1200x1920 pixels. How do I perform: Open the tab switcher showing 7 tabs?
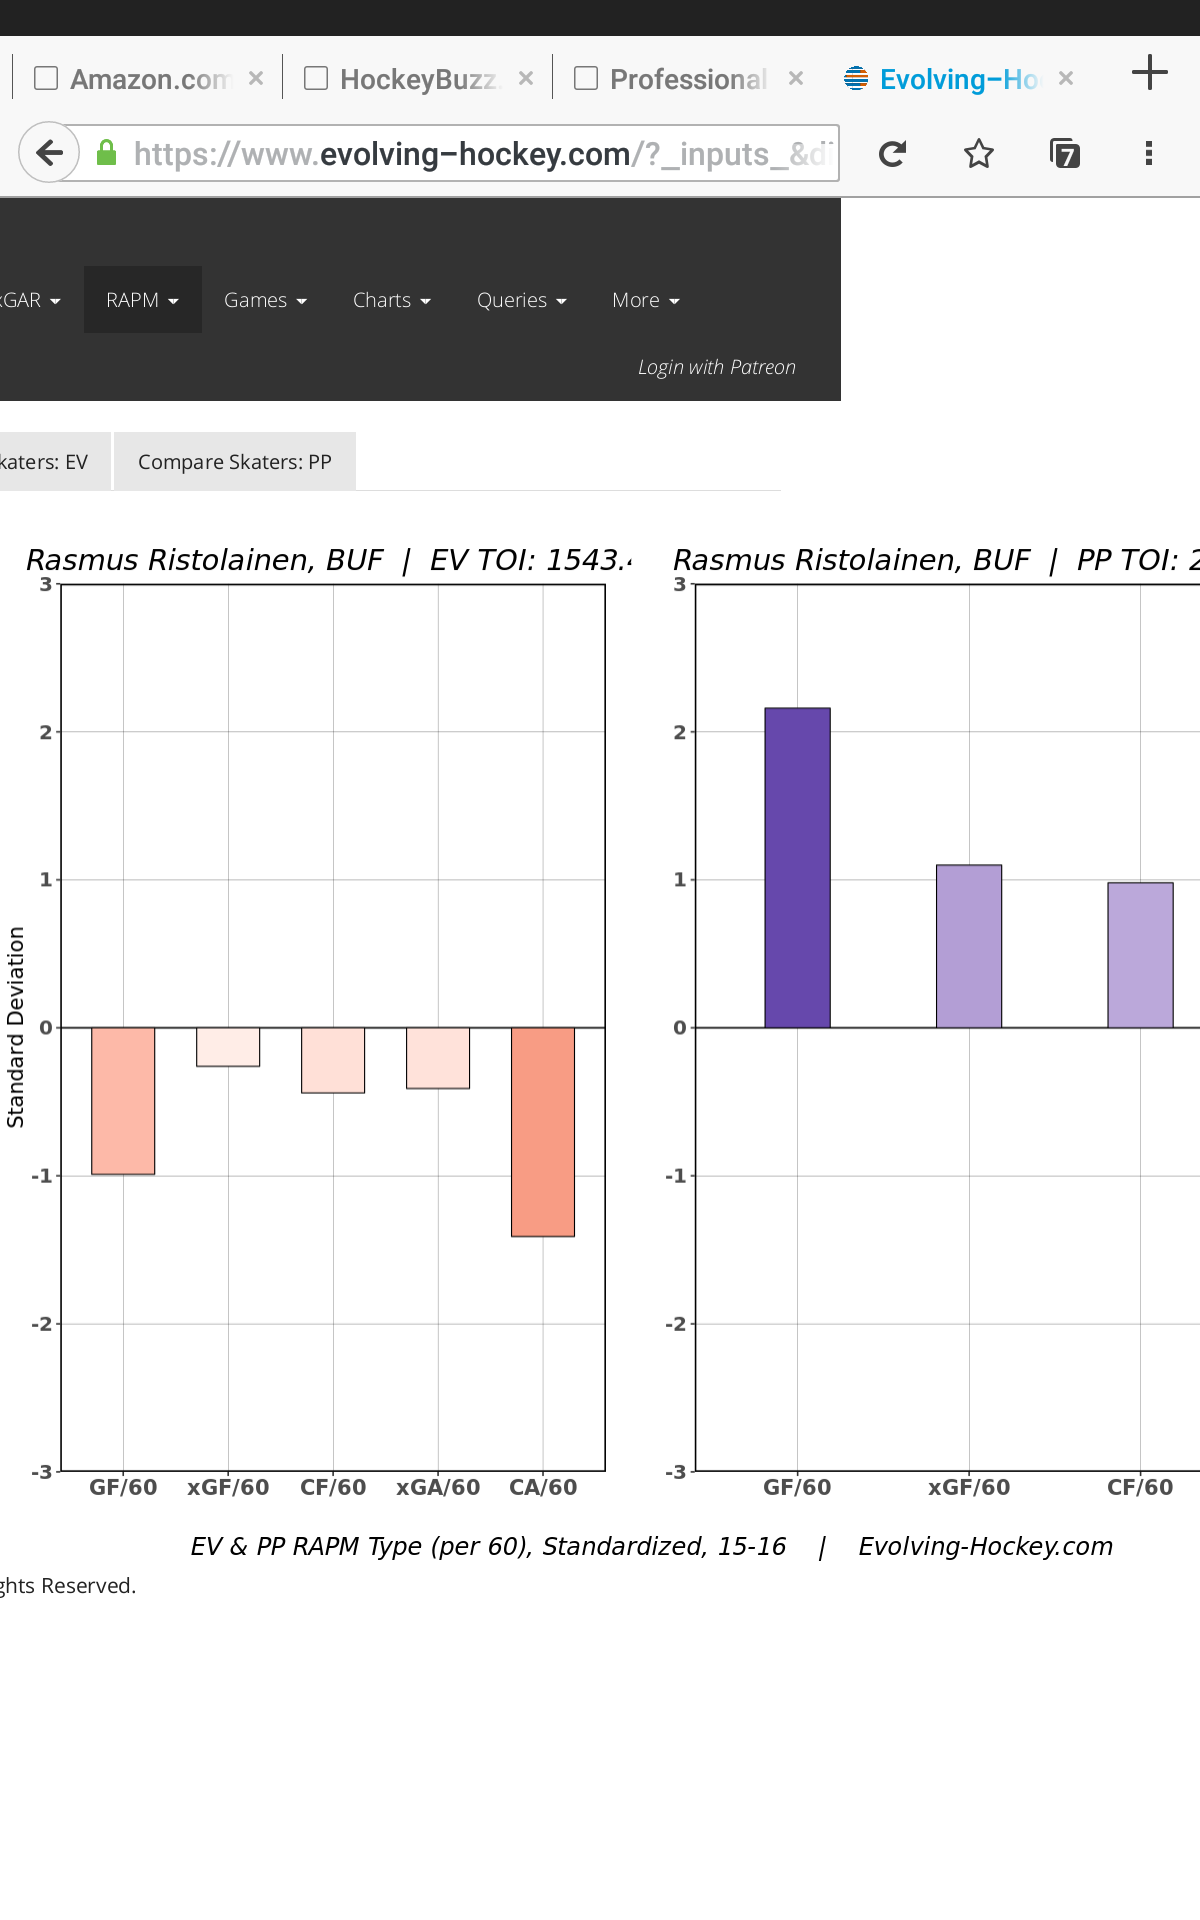(1065, 153)
